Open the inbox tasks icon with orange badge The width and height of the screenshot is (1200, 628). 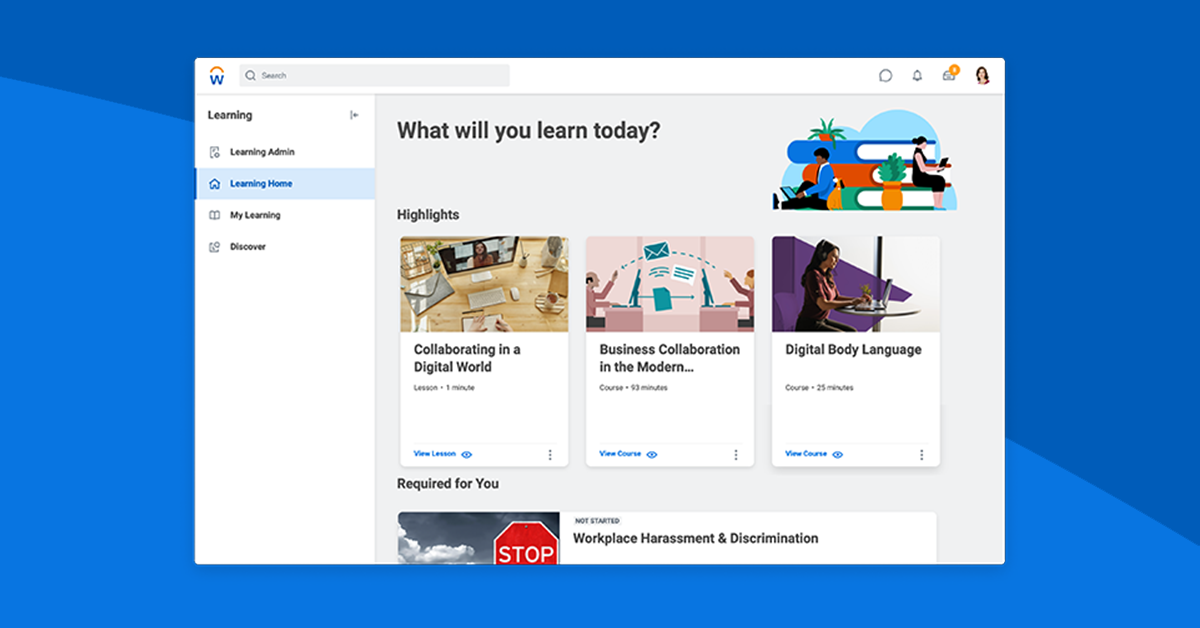coord(948,75)
